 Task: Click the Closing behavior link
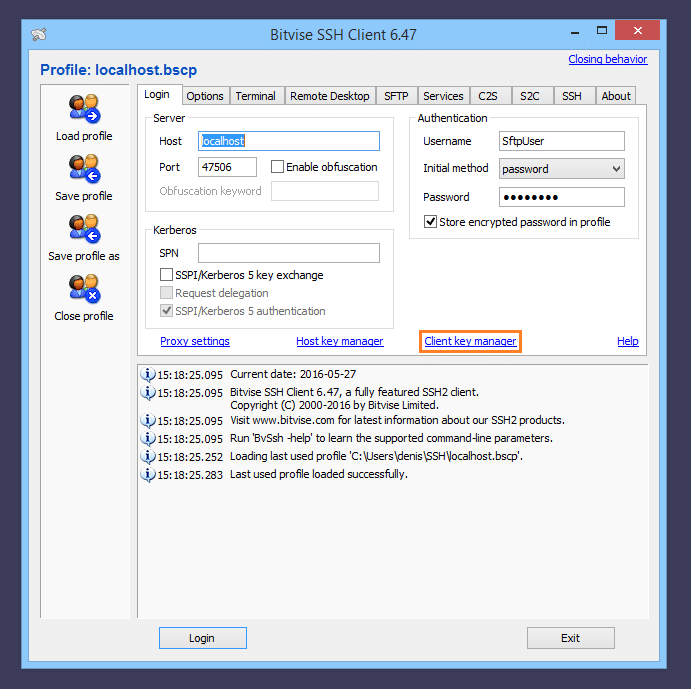click(607, 59)
